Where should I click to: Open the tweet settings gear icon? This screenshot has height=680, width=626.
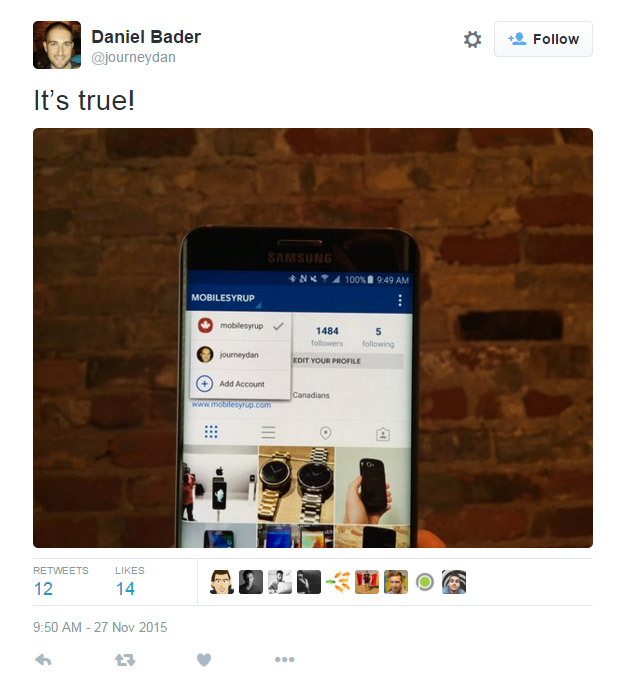(x=472, y=39)
